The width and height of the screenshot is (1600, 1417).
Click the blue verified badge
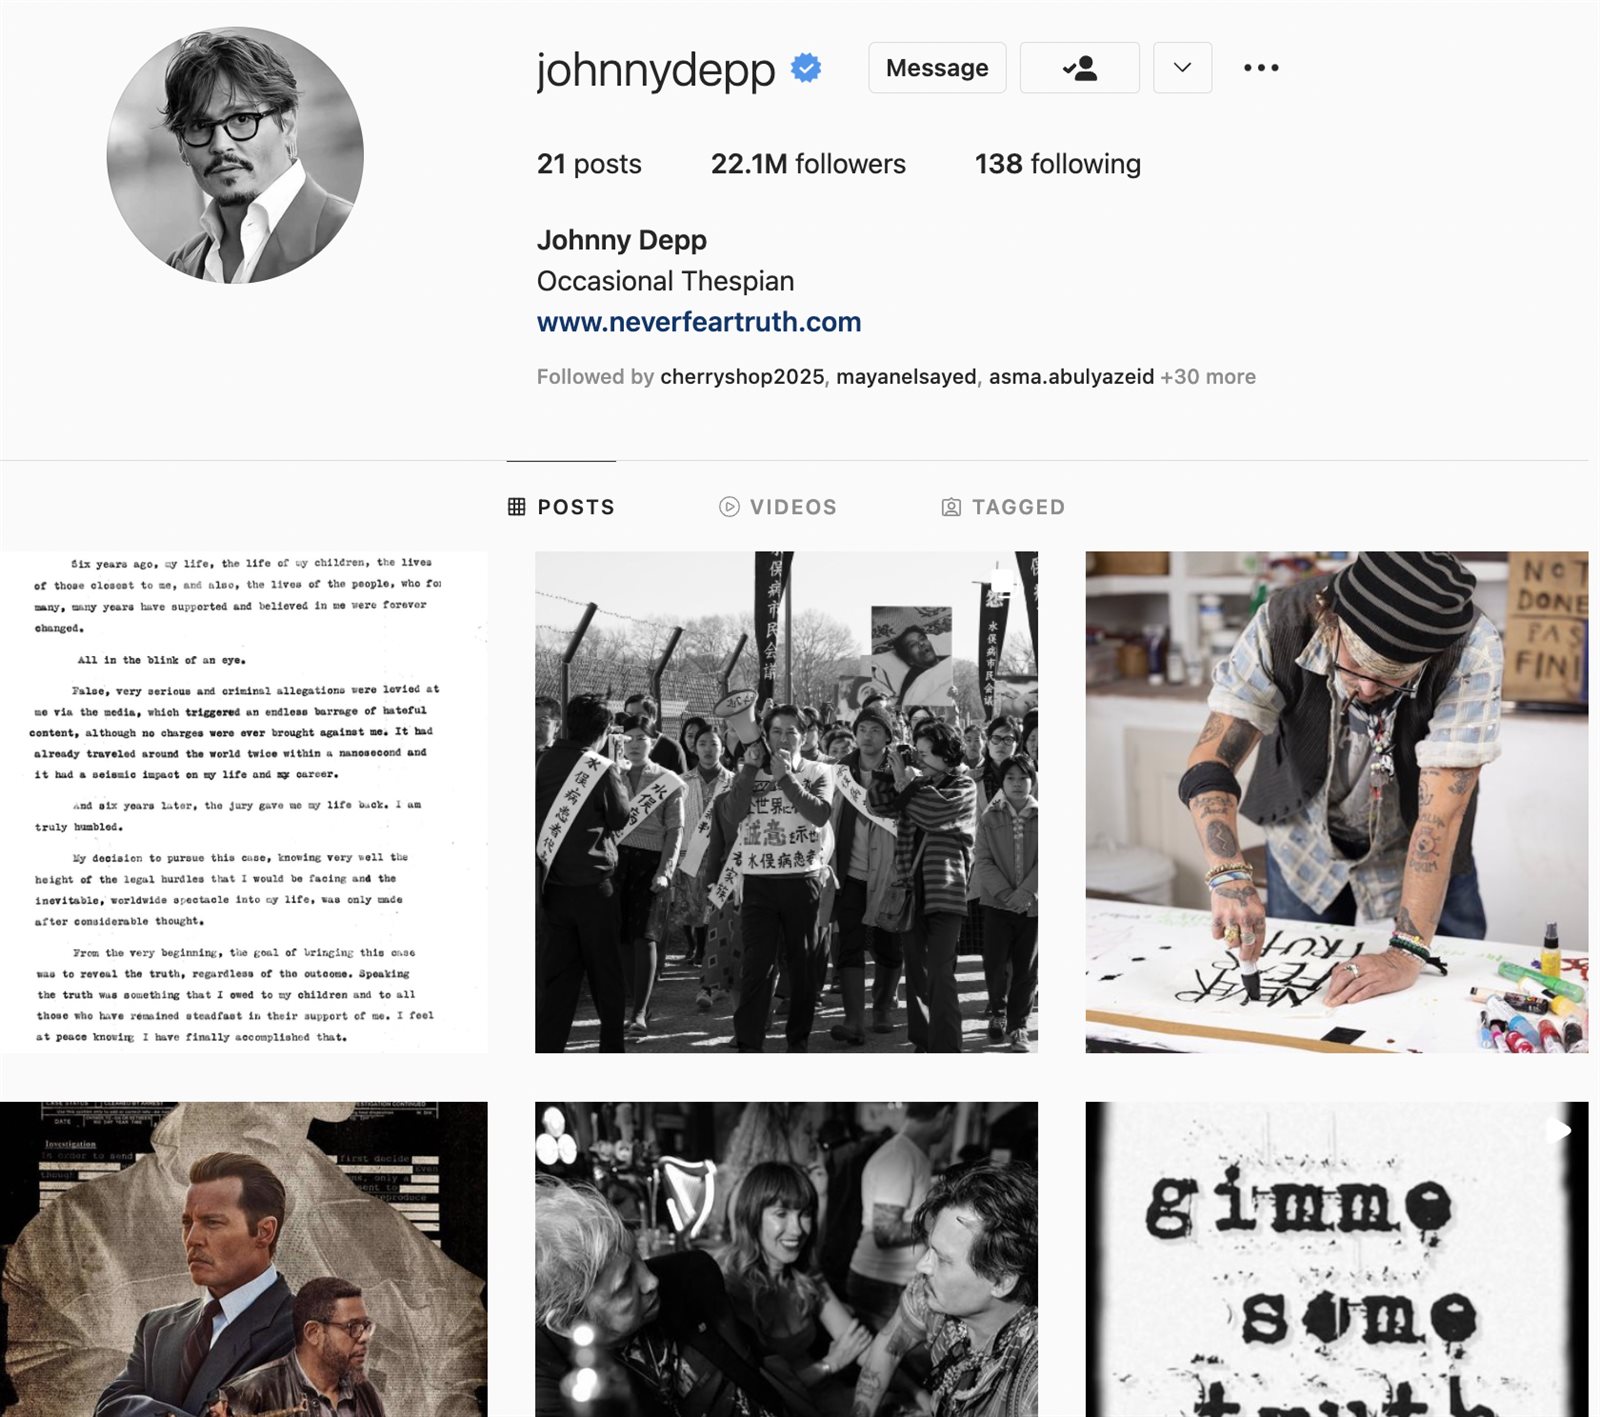coord(806,68)
